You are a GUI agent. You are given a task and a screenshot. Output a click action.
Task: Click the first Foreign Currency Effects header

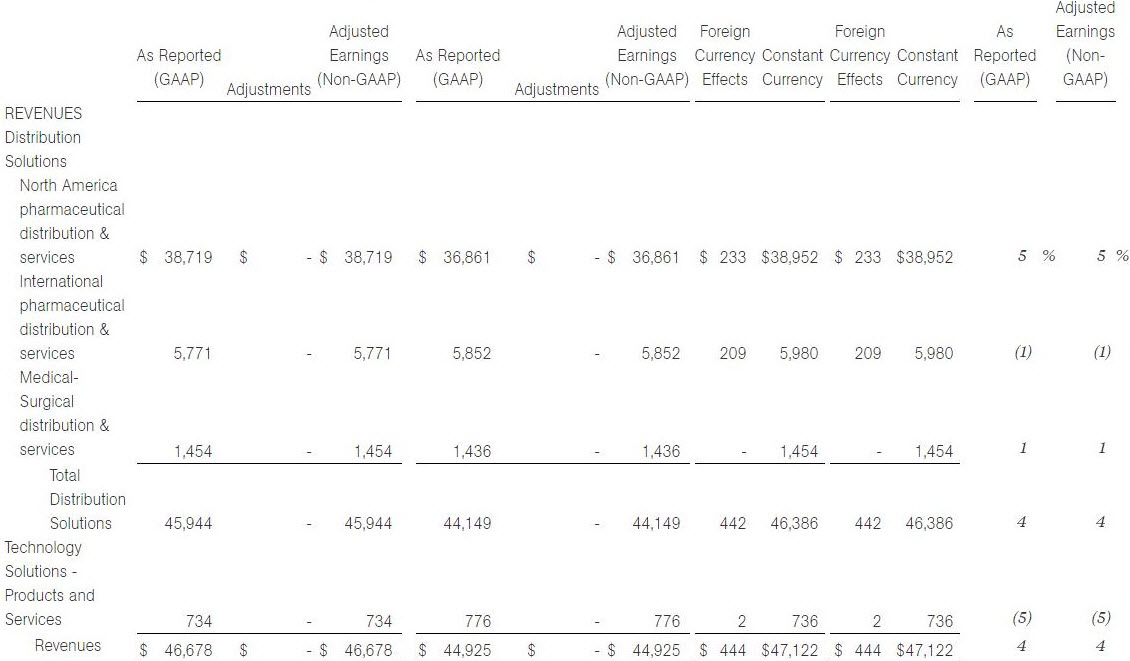[724, 56]
